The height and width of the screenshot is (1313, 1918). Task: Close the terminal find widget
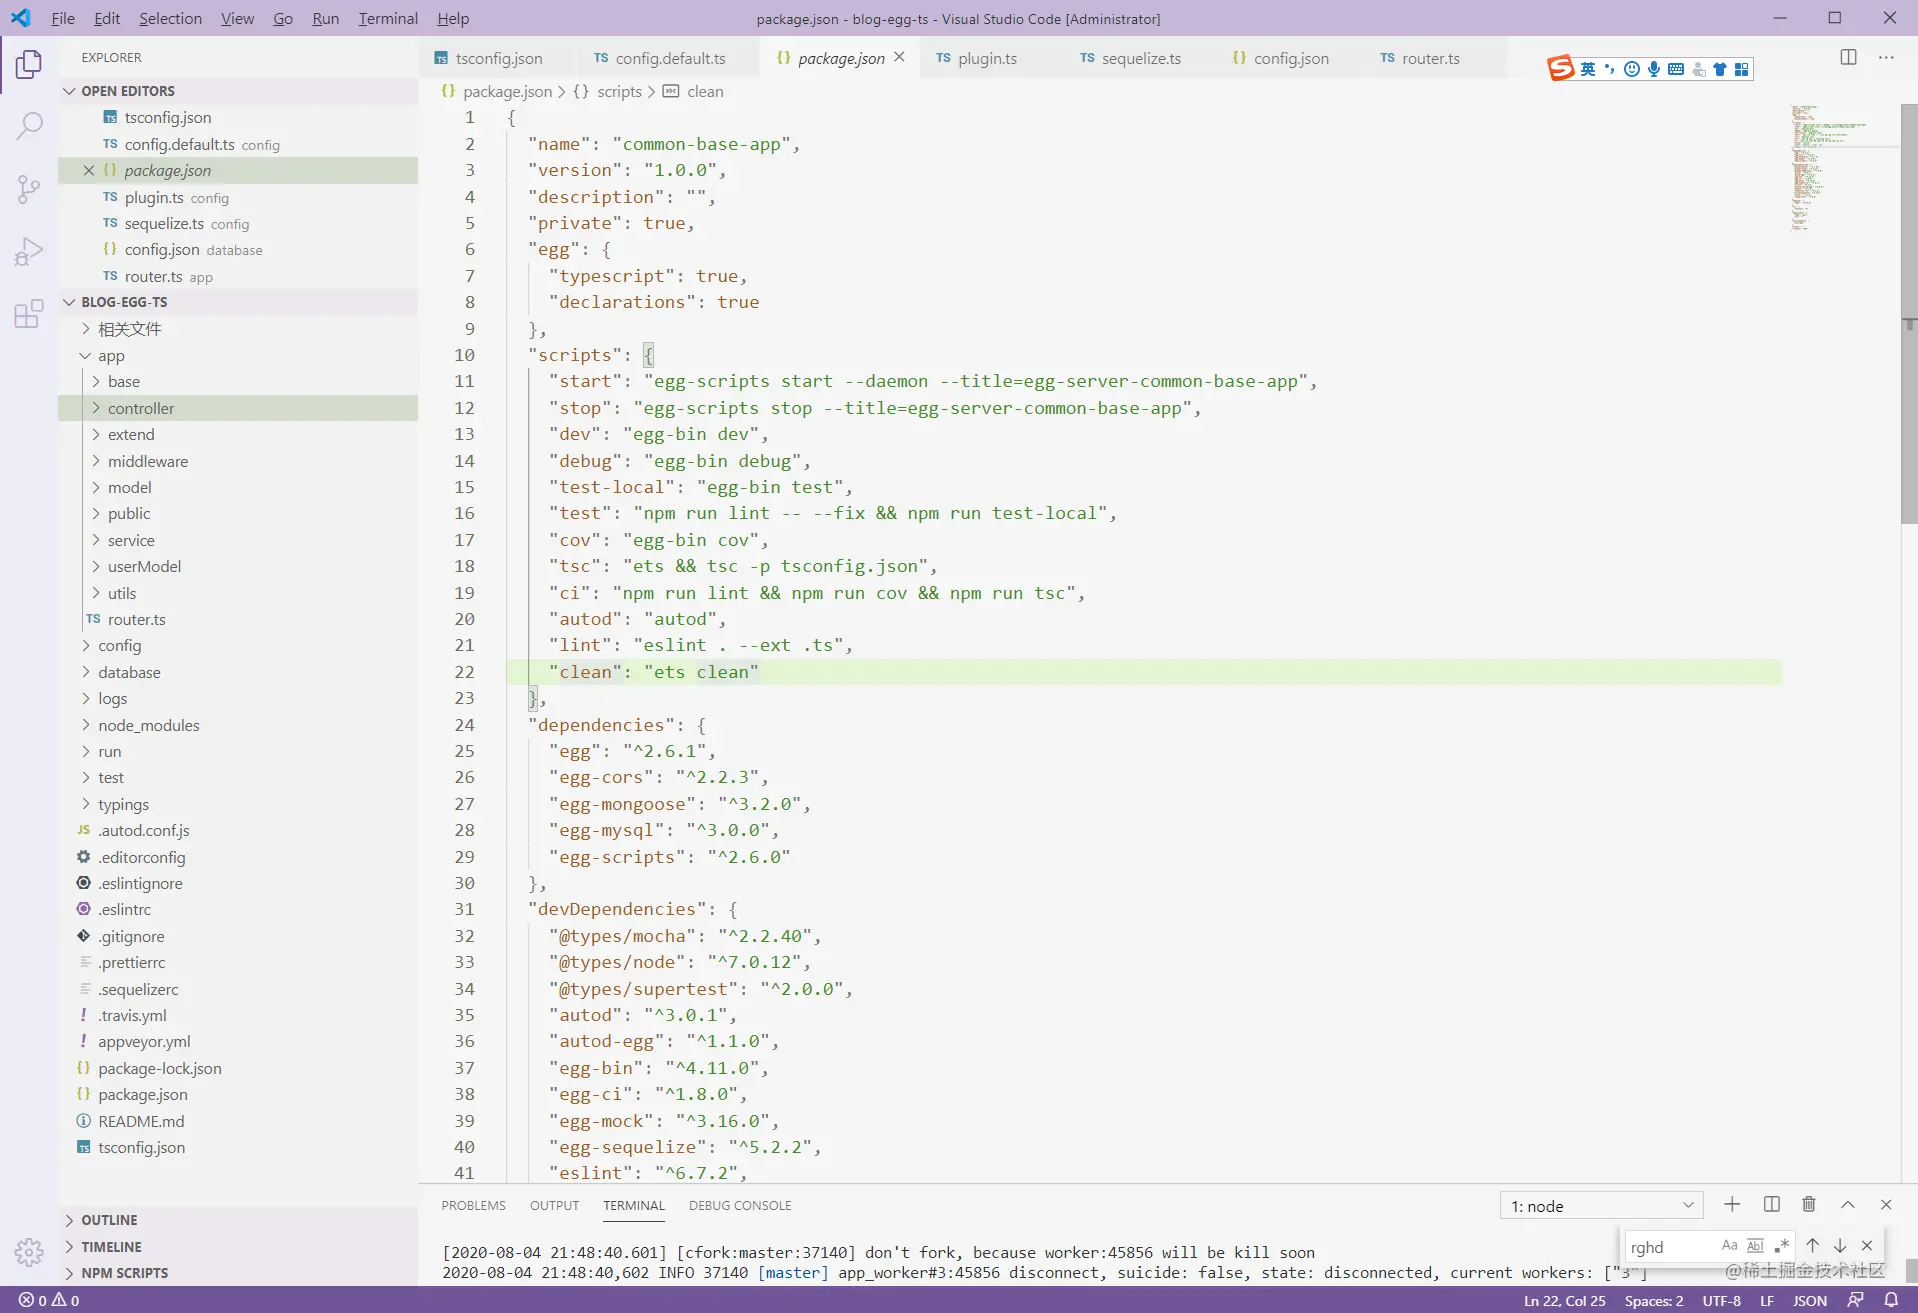point(1867,1246)
